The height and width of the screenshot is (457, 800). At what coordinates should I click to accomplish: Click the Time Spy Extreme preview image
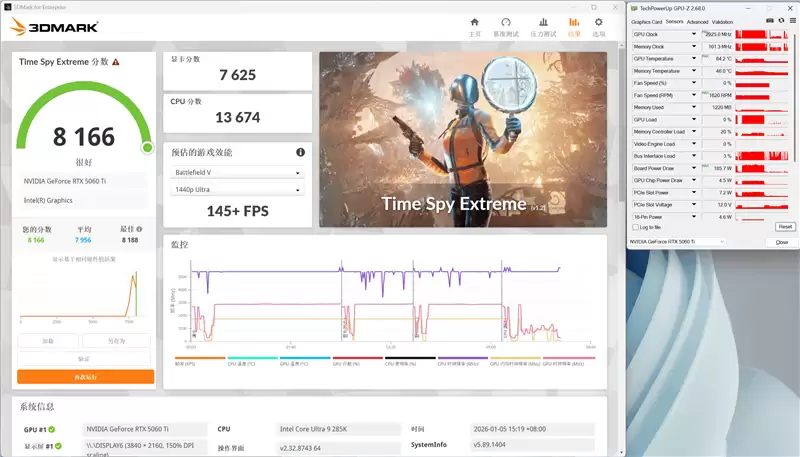click(463, 139)
